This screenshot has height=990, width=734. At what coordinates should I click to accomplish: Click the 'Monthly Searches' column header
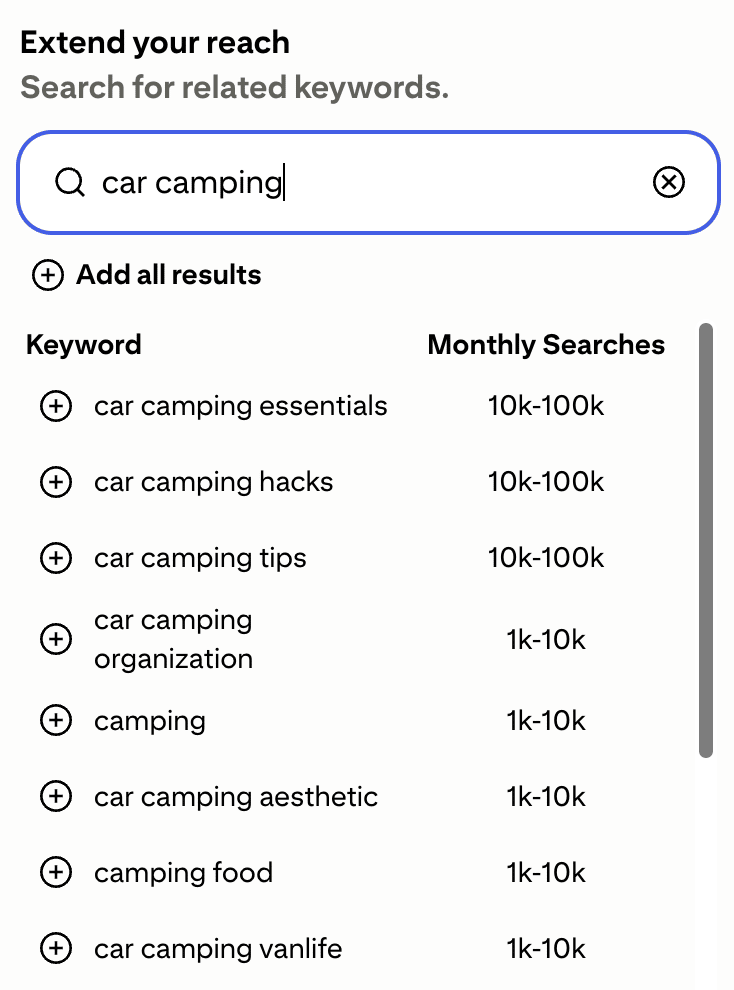pos(546,345)
